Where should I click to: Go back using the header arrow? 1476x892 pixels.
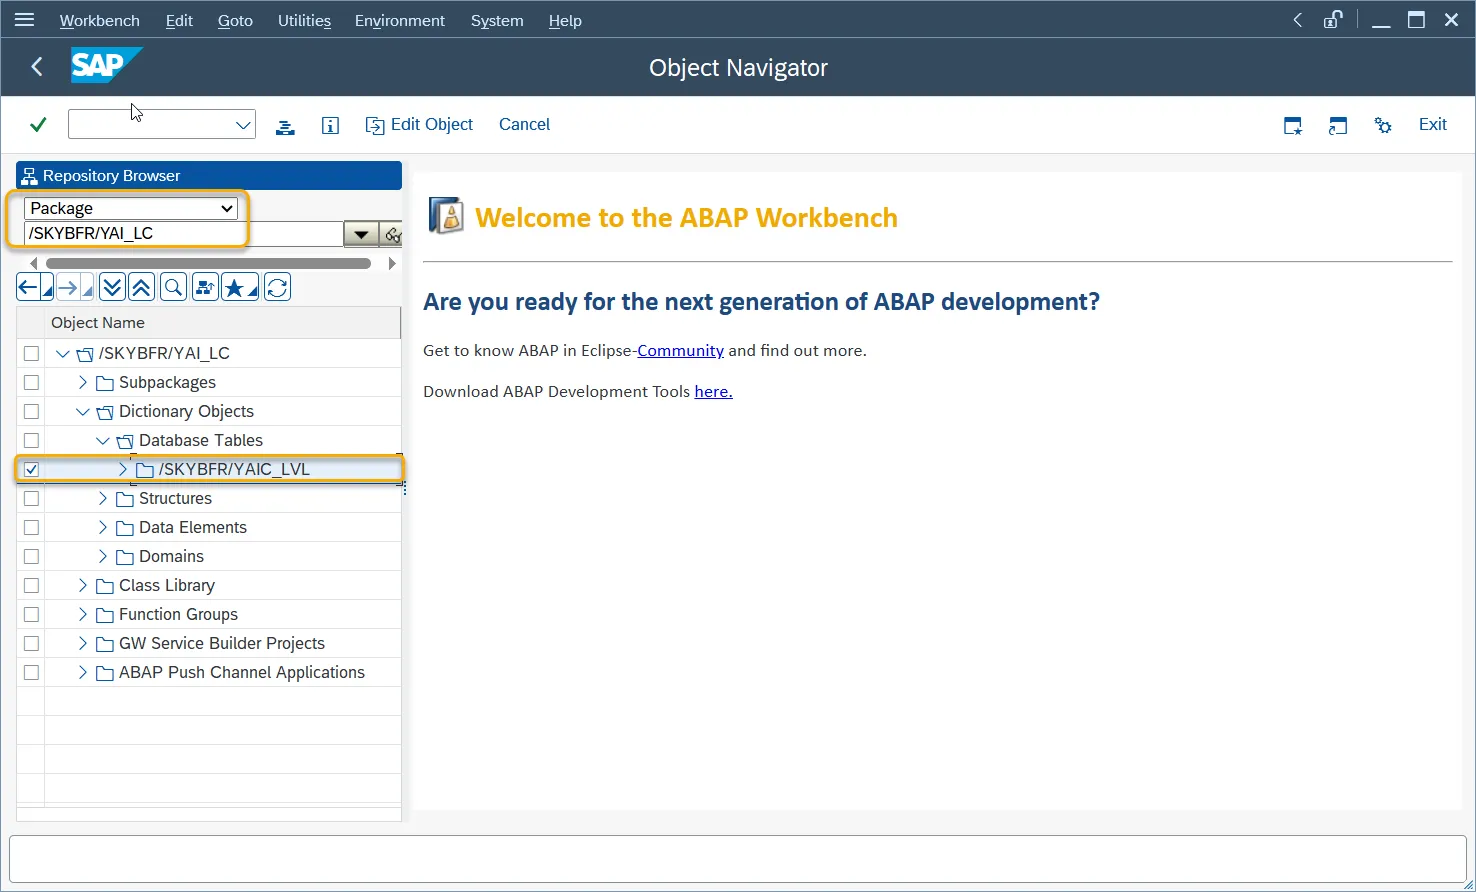point(37,67)
